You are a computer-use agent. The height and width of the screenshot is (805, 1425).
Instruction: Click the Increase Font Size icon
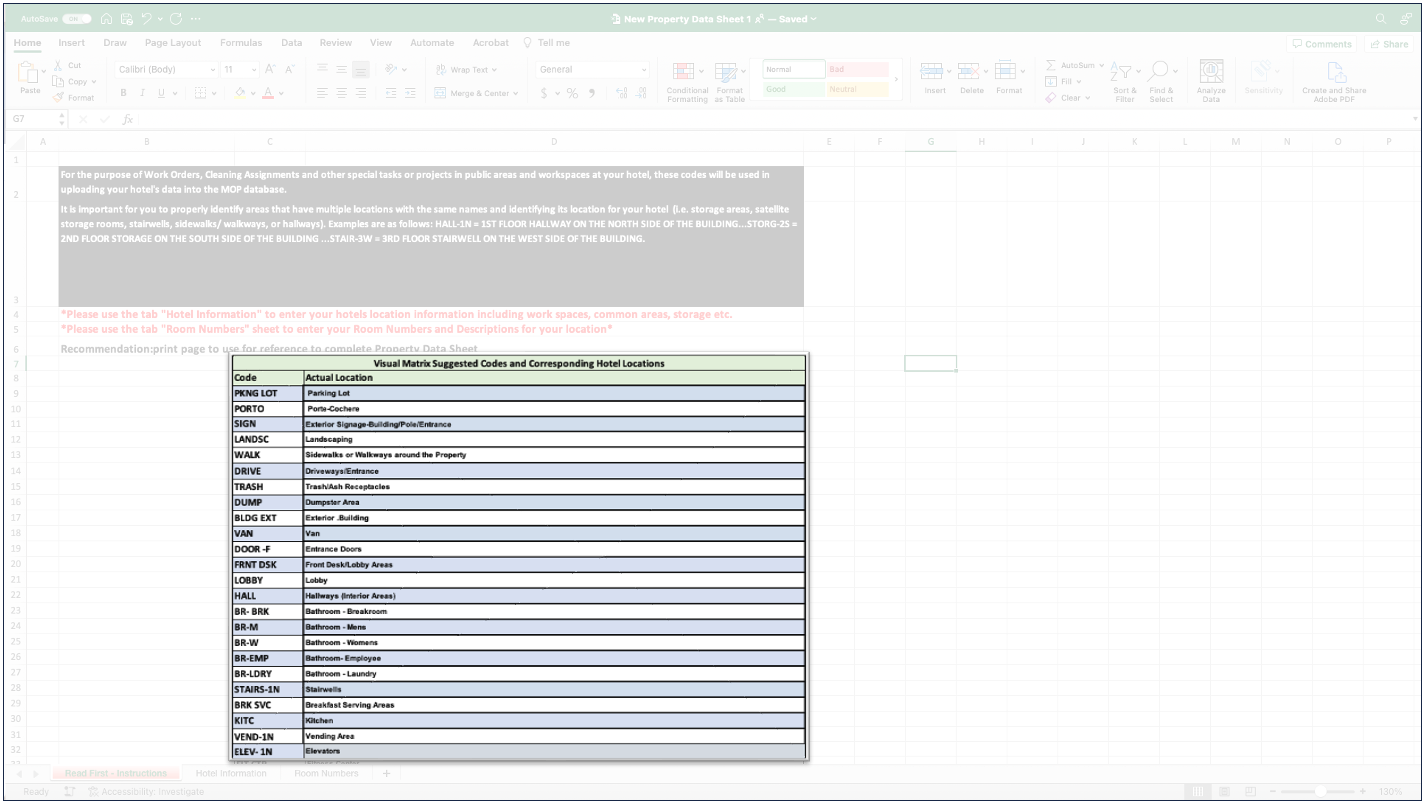coord(270,70)
